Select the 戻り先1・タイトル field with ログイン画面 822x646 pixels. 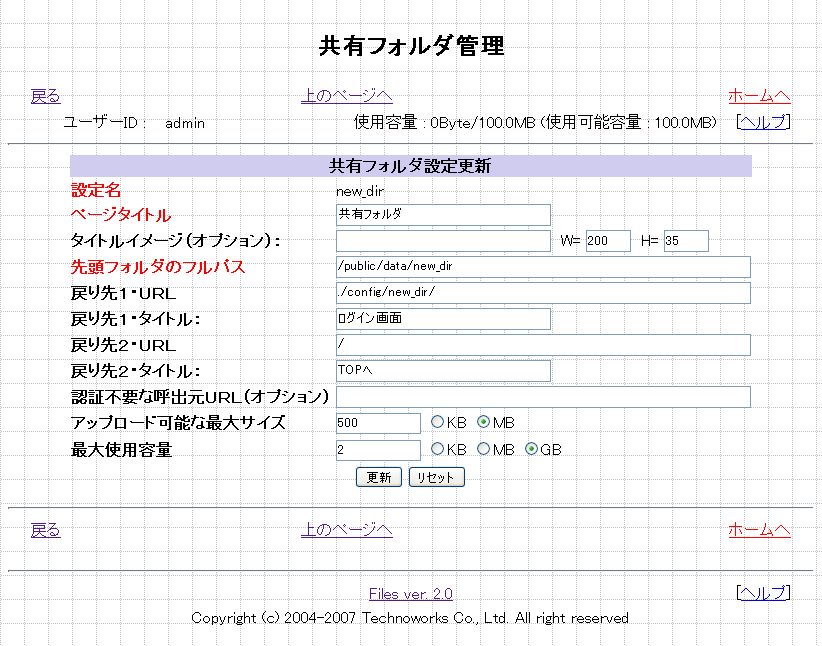pyautogui.click(x=443, y=319)
